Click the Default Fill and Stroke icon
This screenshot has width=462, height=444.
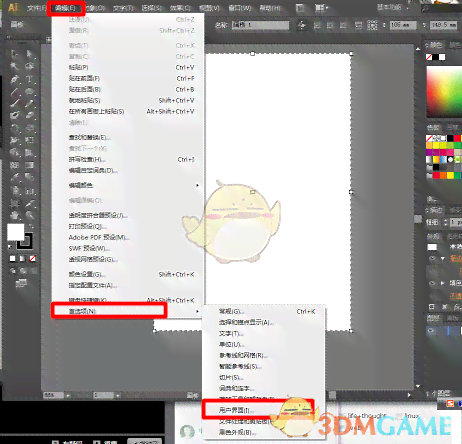[x=10, y=247]
